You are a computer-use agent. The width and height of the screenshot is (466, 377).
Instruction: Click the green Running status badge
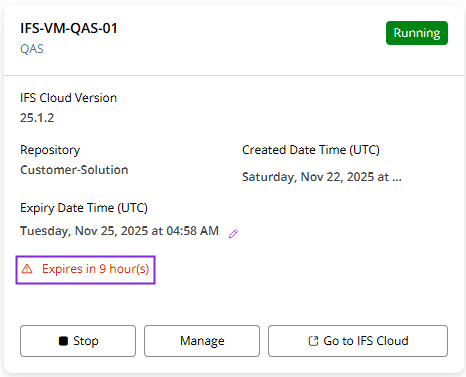tap(417, 33)
